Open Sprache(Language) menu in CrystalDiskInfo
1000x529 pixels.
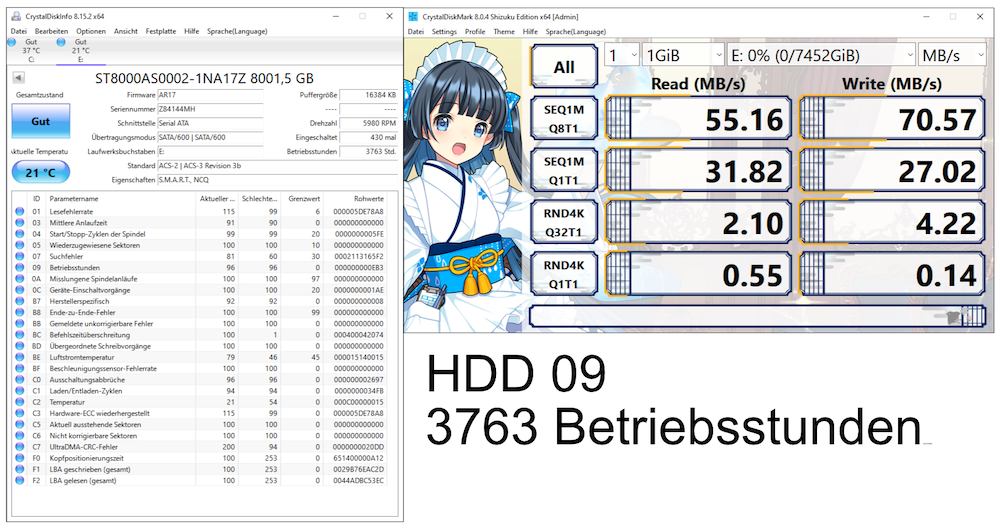[237, 31]
